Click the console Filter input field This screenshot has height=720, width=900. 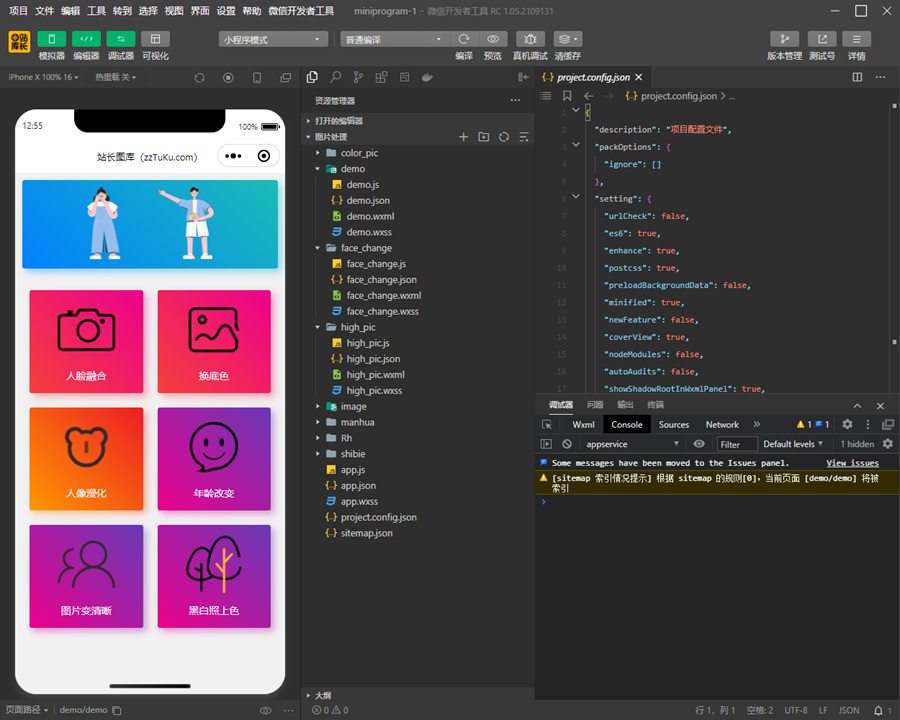(x=736, y=444)
